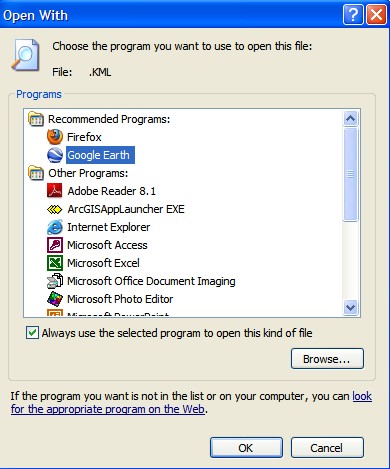Click the program list scrollbar thumb

(350, 174)
